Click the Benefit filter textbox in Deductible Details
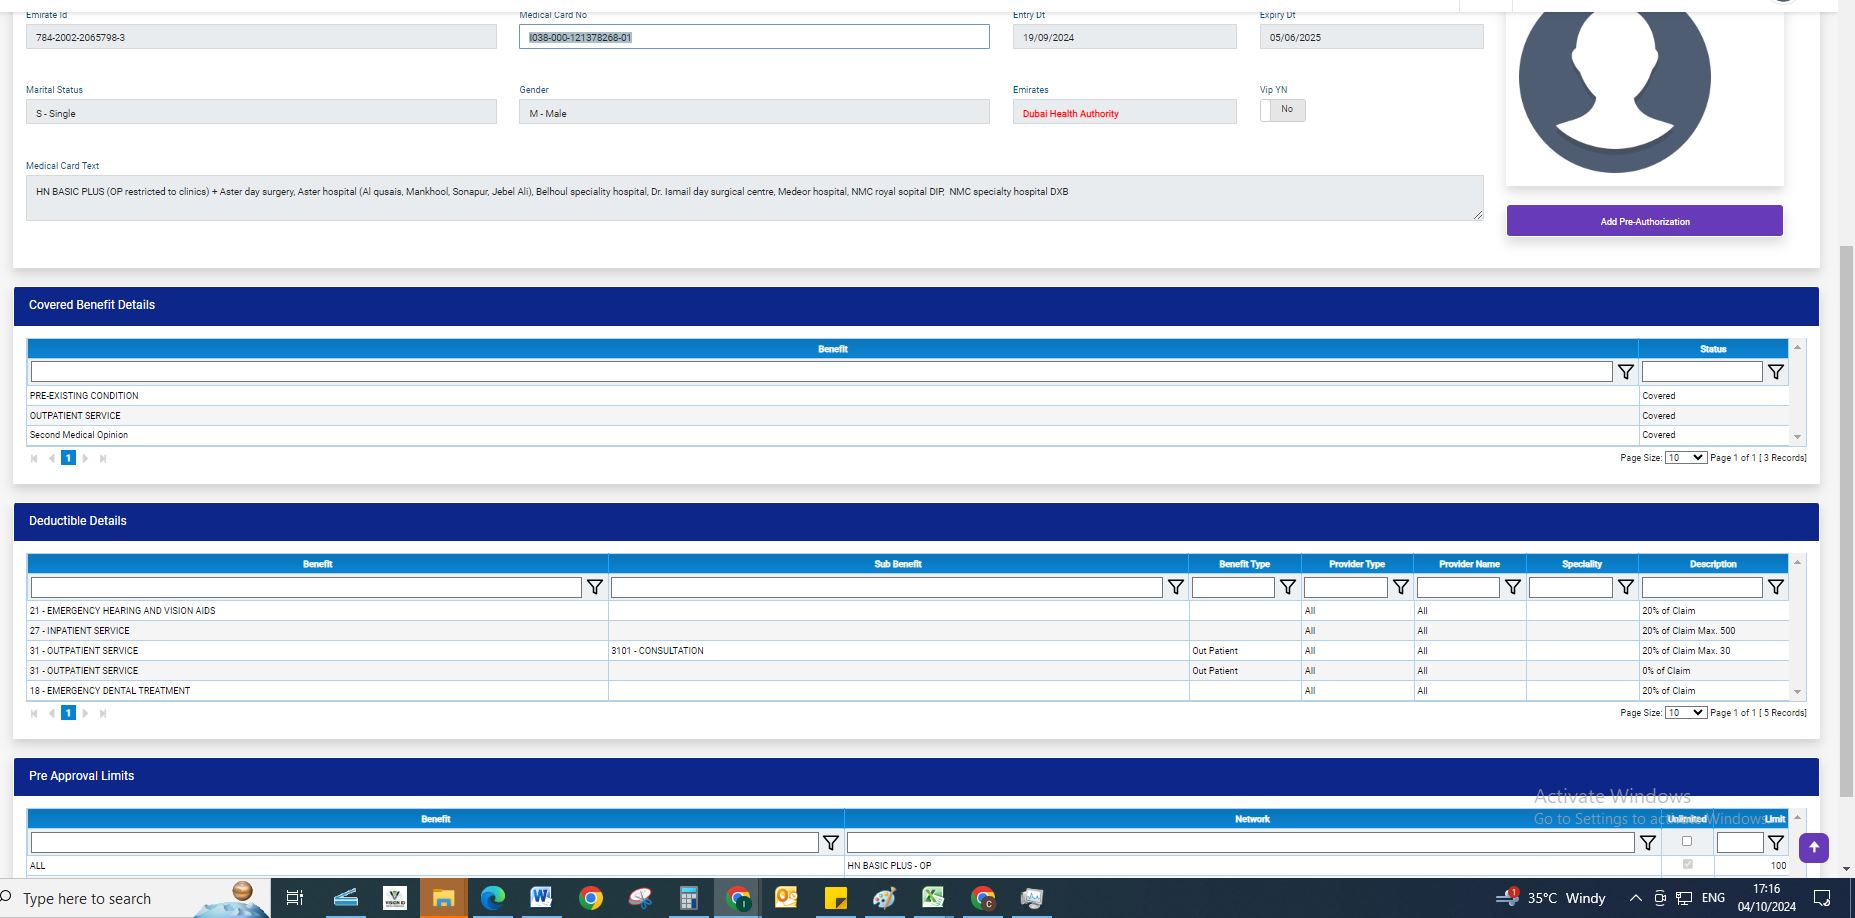This screenshot has height=918, width=1855. 306,587
